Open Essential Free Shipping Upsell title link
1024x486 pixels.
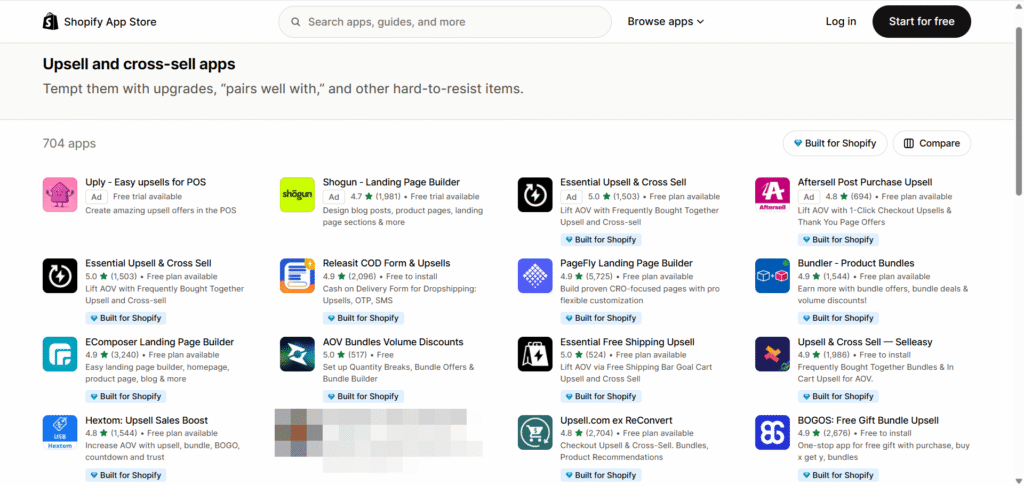(627, 342)
